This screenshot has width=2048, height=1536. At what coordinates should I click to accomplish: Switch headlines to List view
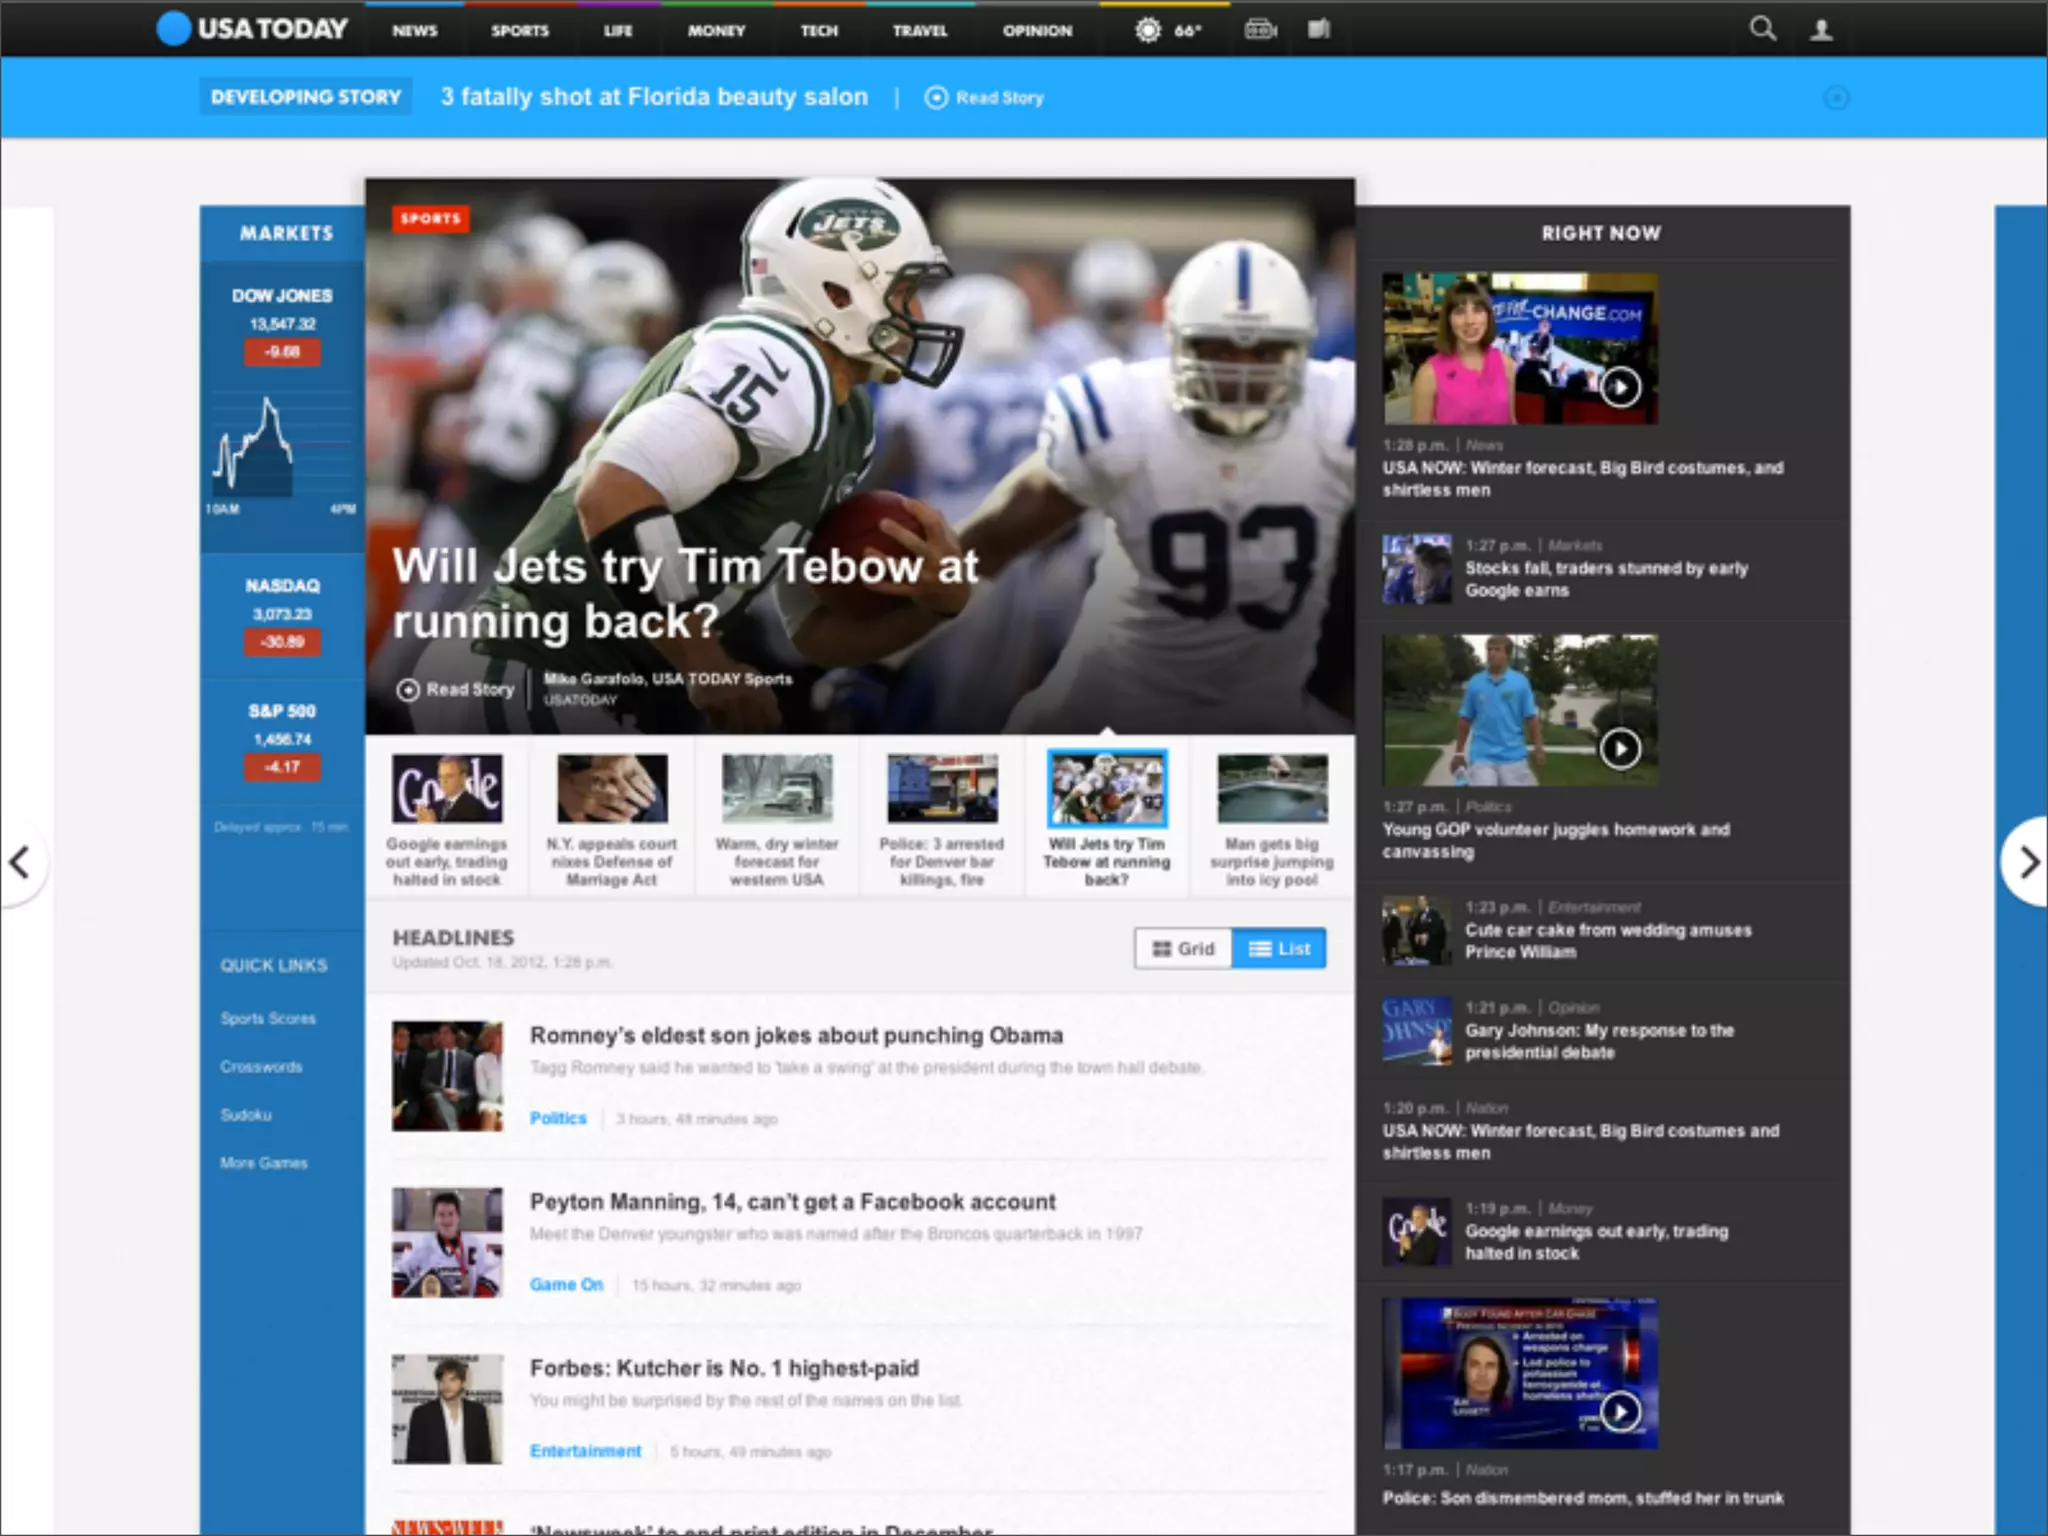1279,949
